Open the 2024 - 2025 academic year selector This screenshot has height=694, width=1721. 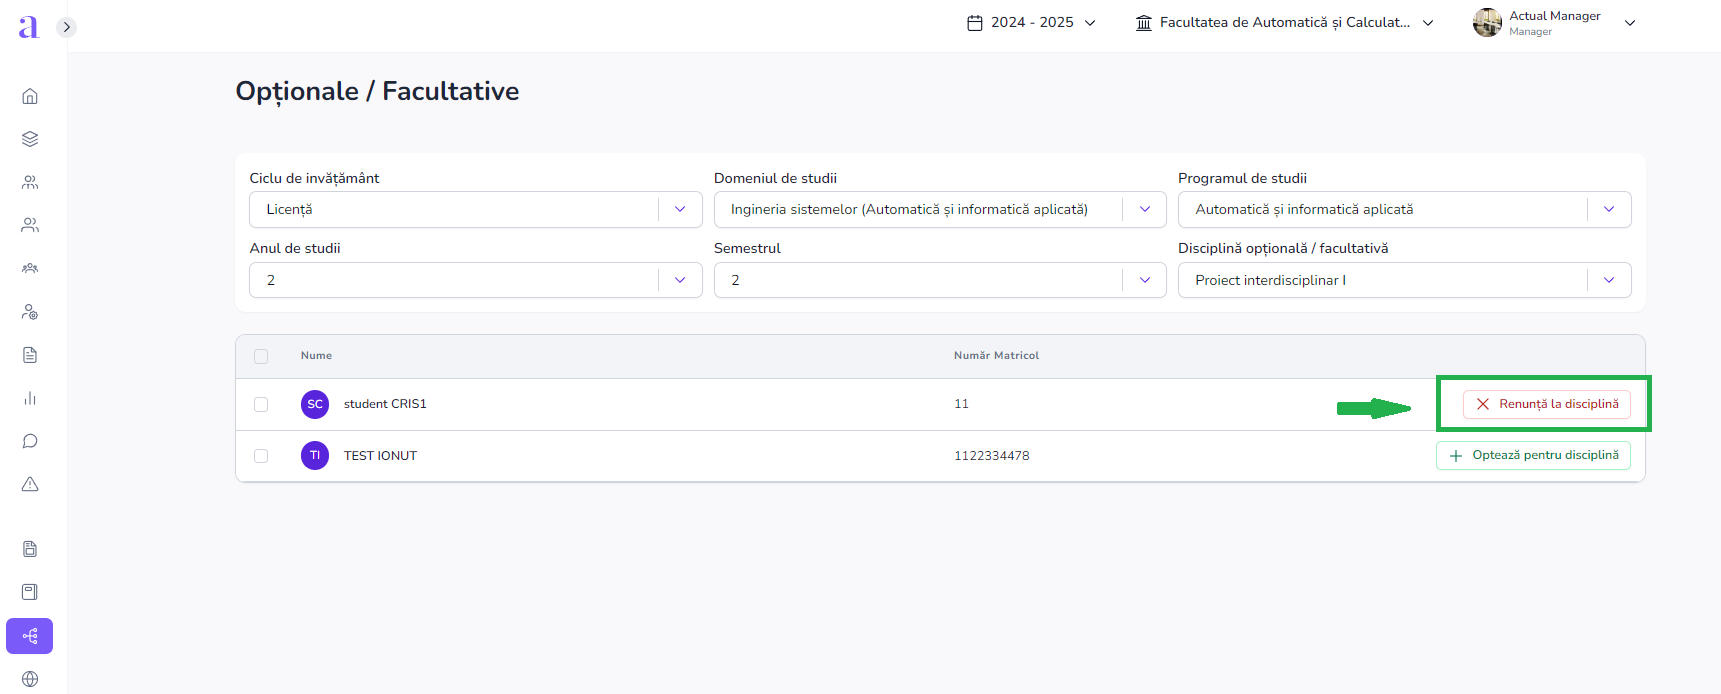1031,22
